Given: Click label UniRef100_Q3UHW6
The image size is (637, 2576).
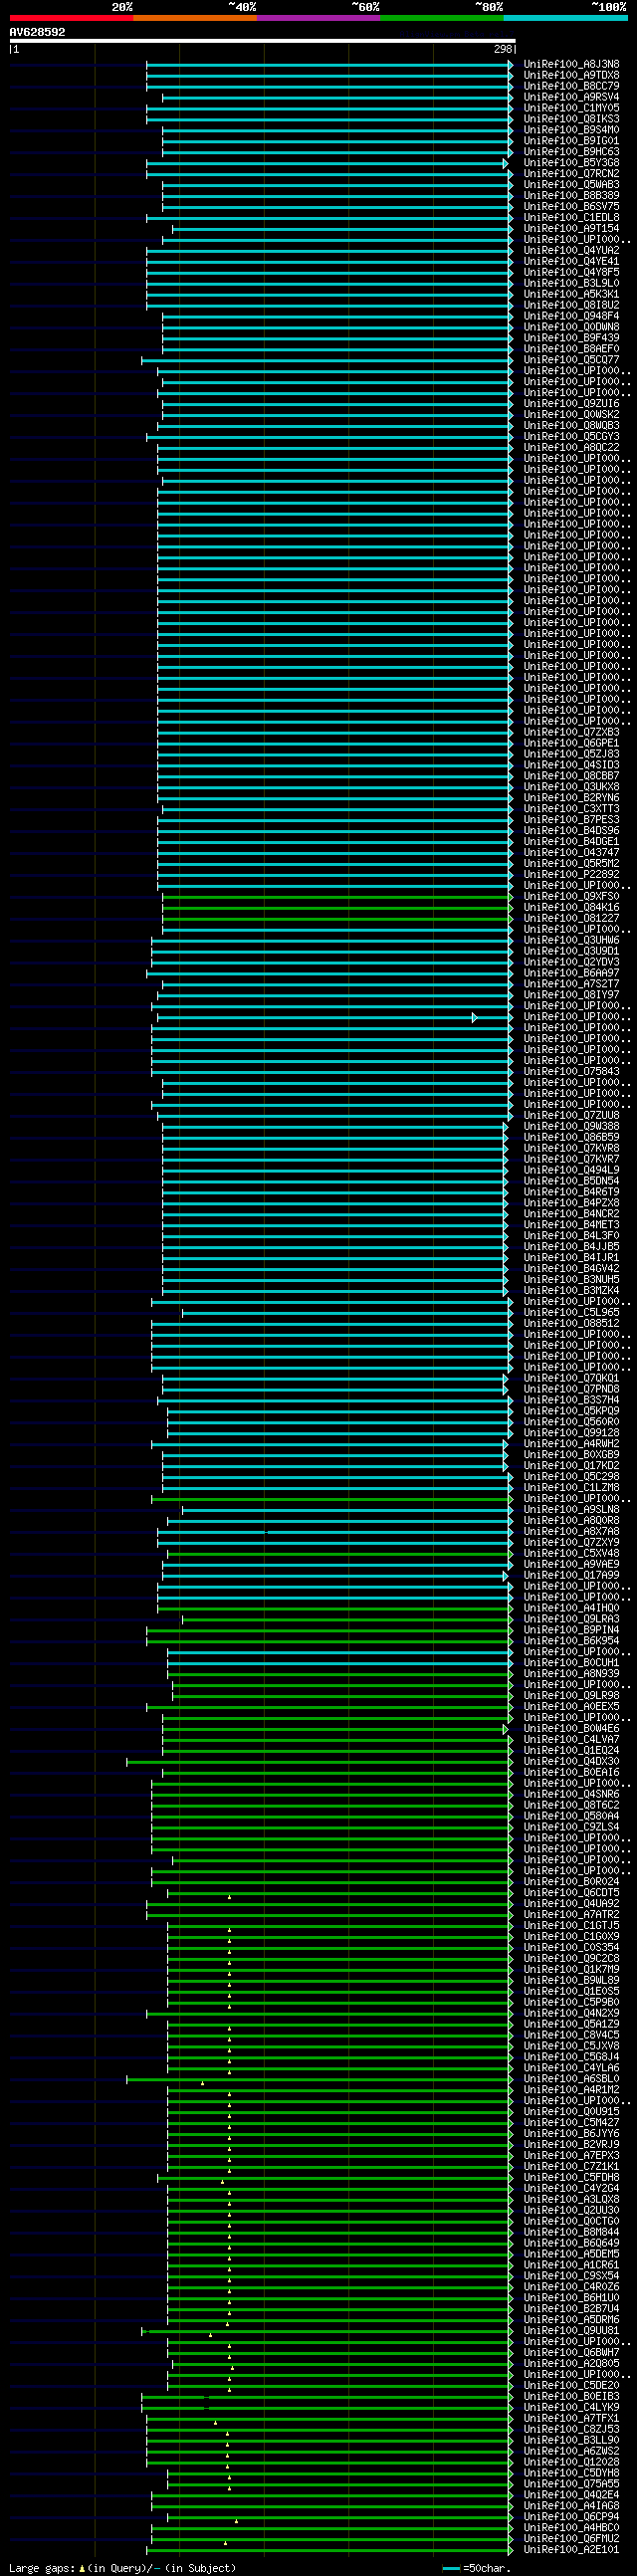Looking at the screenshot, I should (571, 941).
